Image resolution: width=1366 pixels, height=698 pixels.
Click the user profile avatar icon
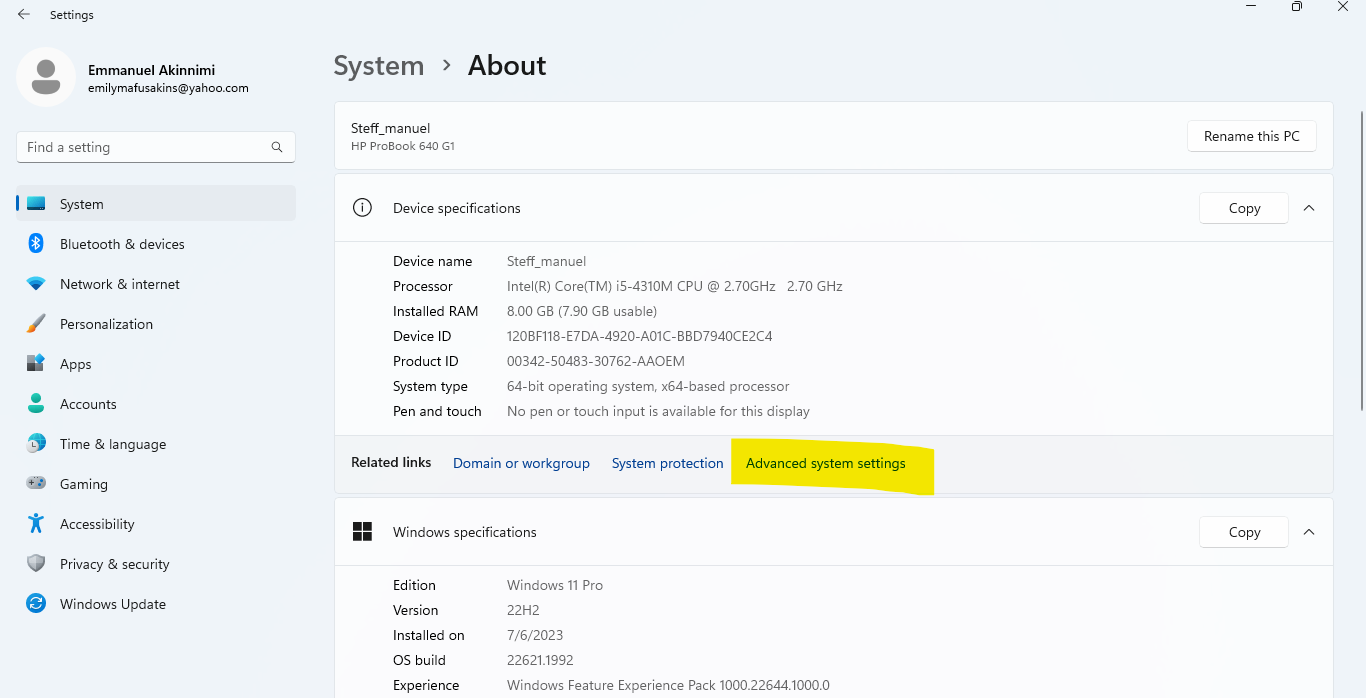click(46, 77)
